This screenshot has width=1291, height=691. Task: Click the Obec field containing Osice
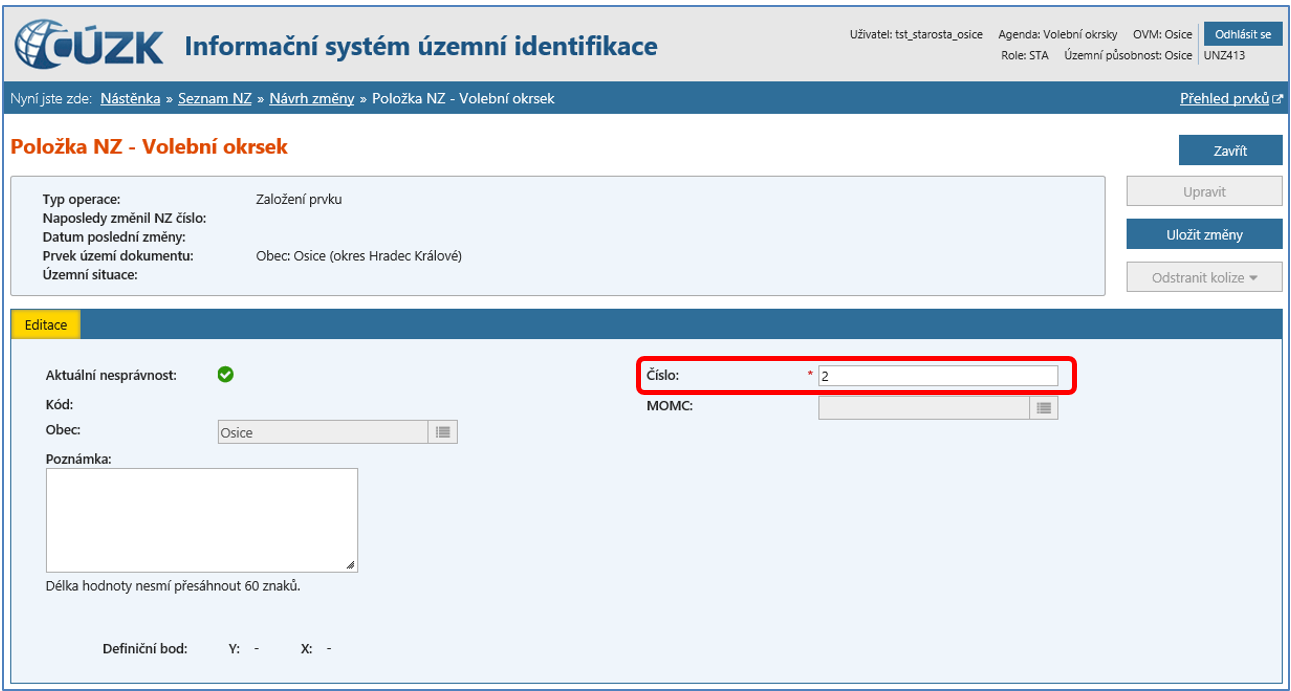click(323, 432)
